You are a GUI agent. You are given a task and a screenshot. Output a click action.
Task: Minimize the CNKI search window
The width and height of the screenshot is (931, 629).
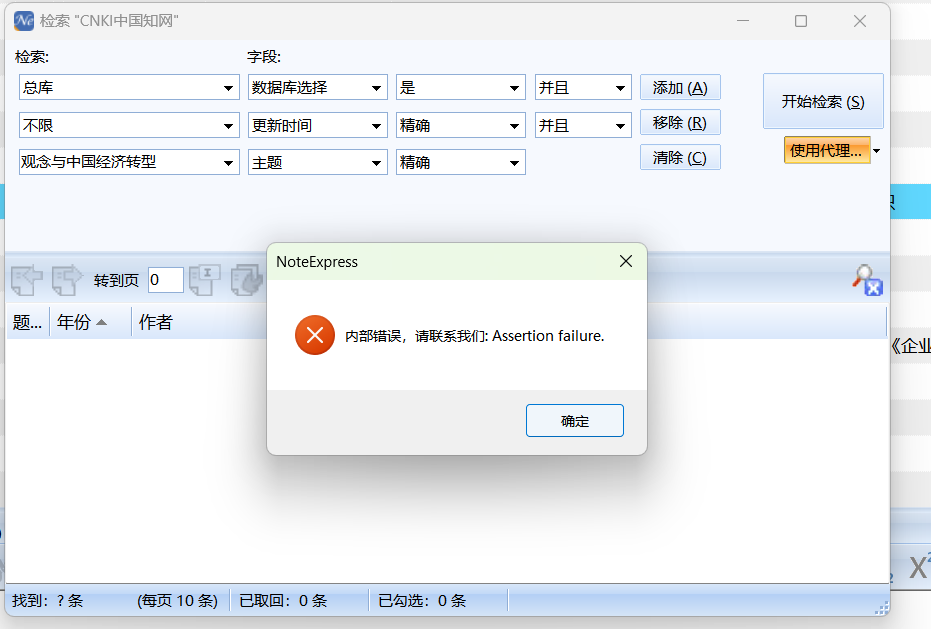[743, 21]
